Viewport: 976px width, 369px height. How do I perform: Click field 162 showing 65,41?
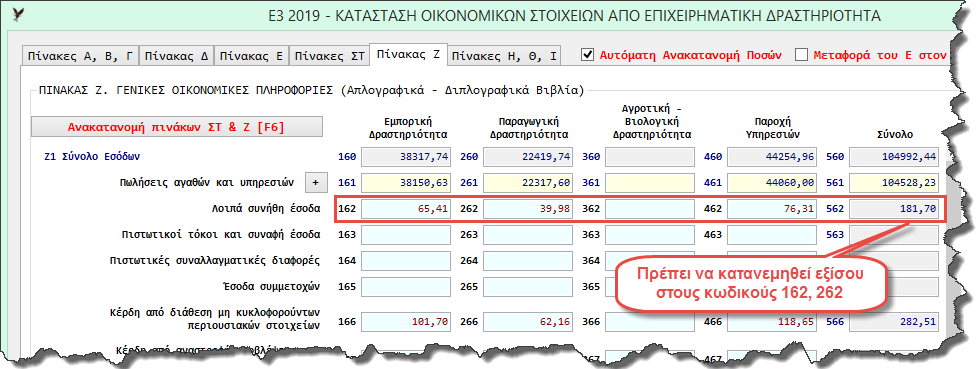point(406,209)
